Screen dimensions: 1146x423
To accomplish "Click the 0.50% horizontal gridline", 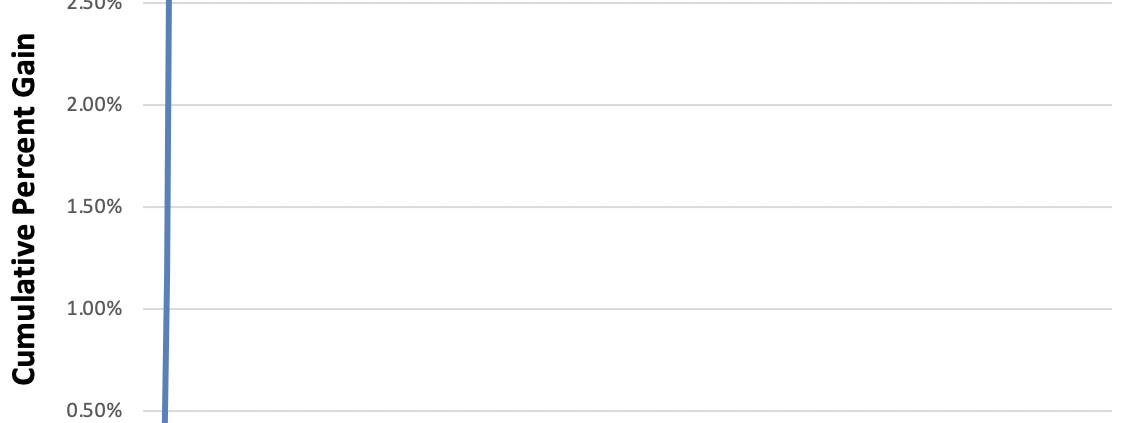I will coord(640,411).
